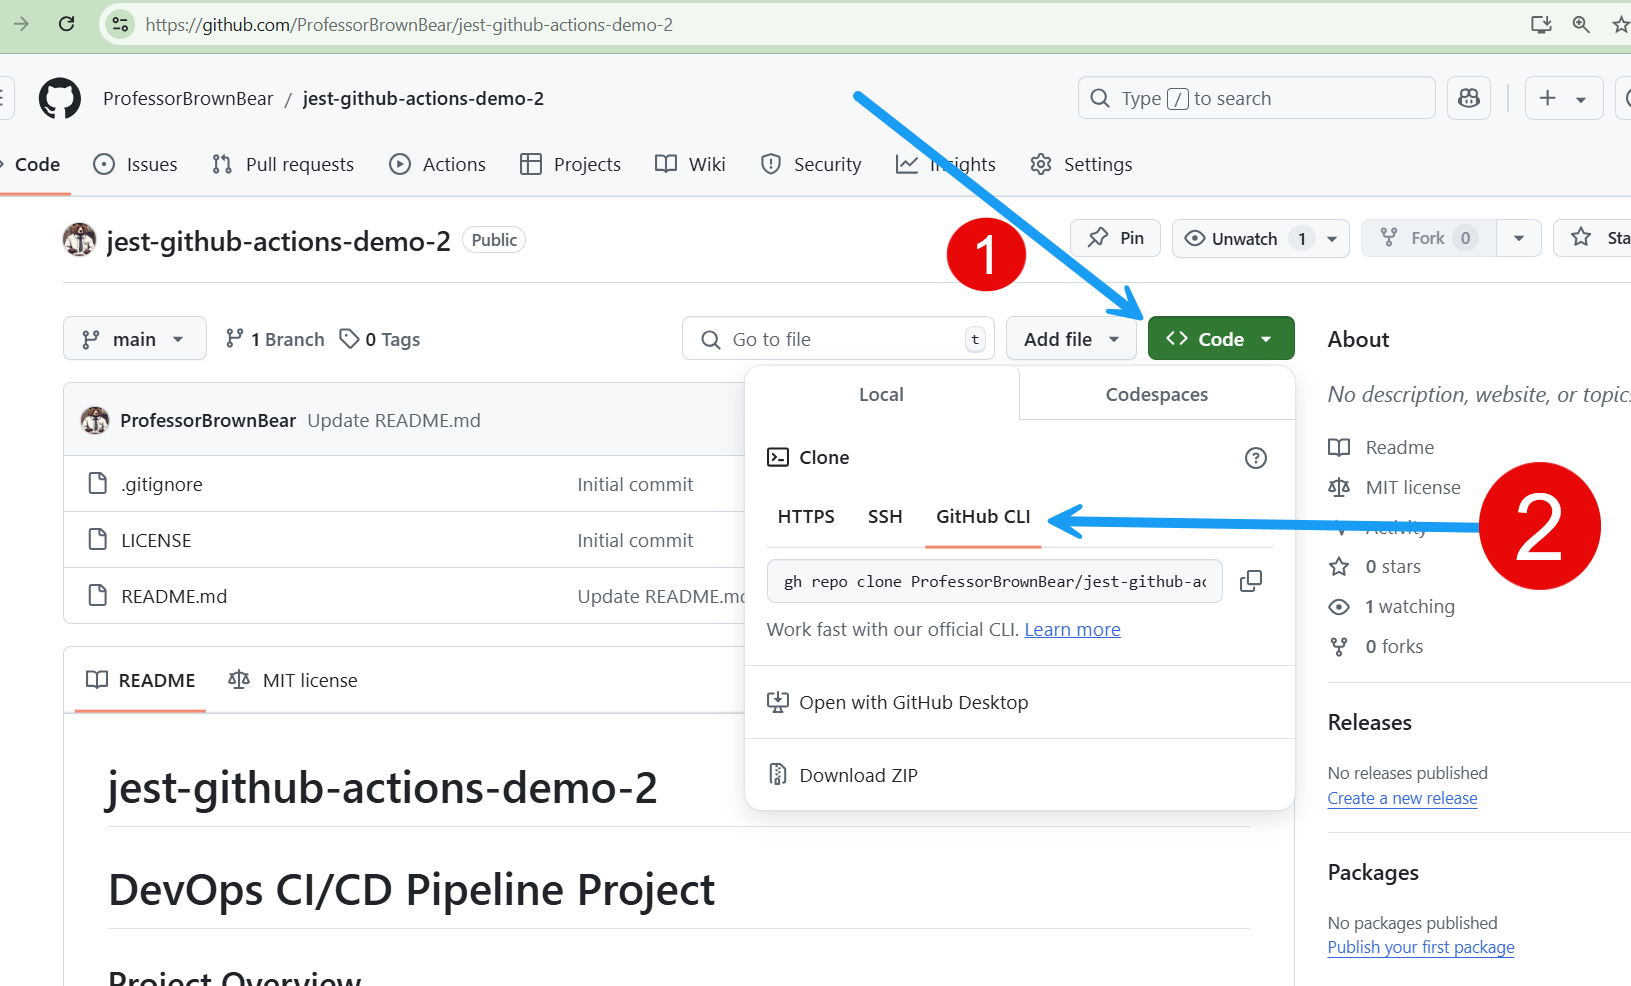This screenshot has height=986, width=1631.
Task: Open the README.md file
Action: [174, 596]
